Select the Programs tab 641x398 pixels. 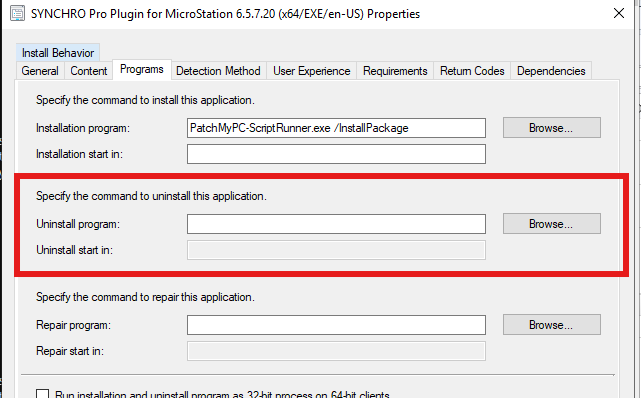coord(142,69)
